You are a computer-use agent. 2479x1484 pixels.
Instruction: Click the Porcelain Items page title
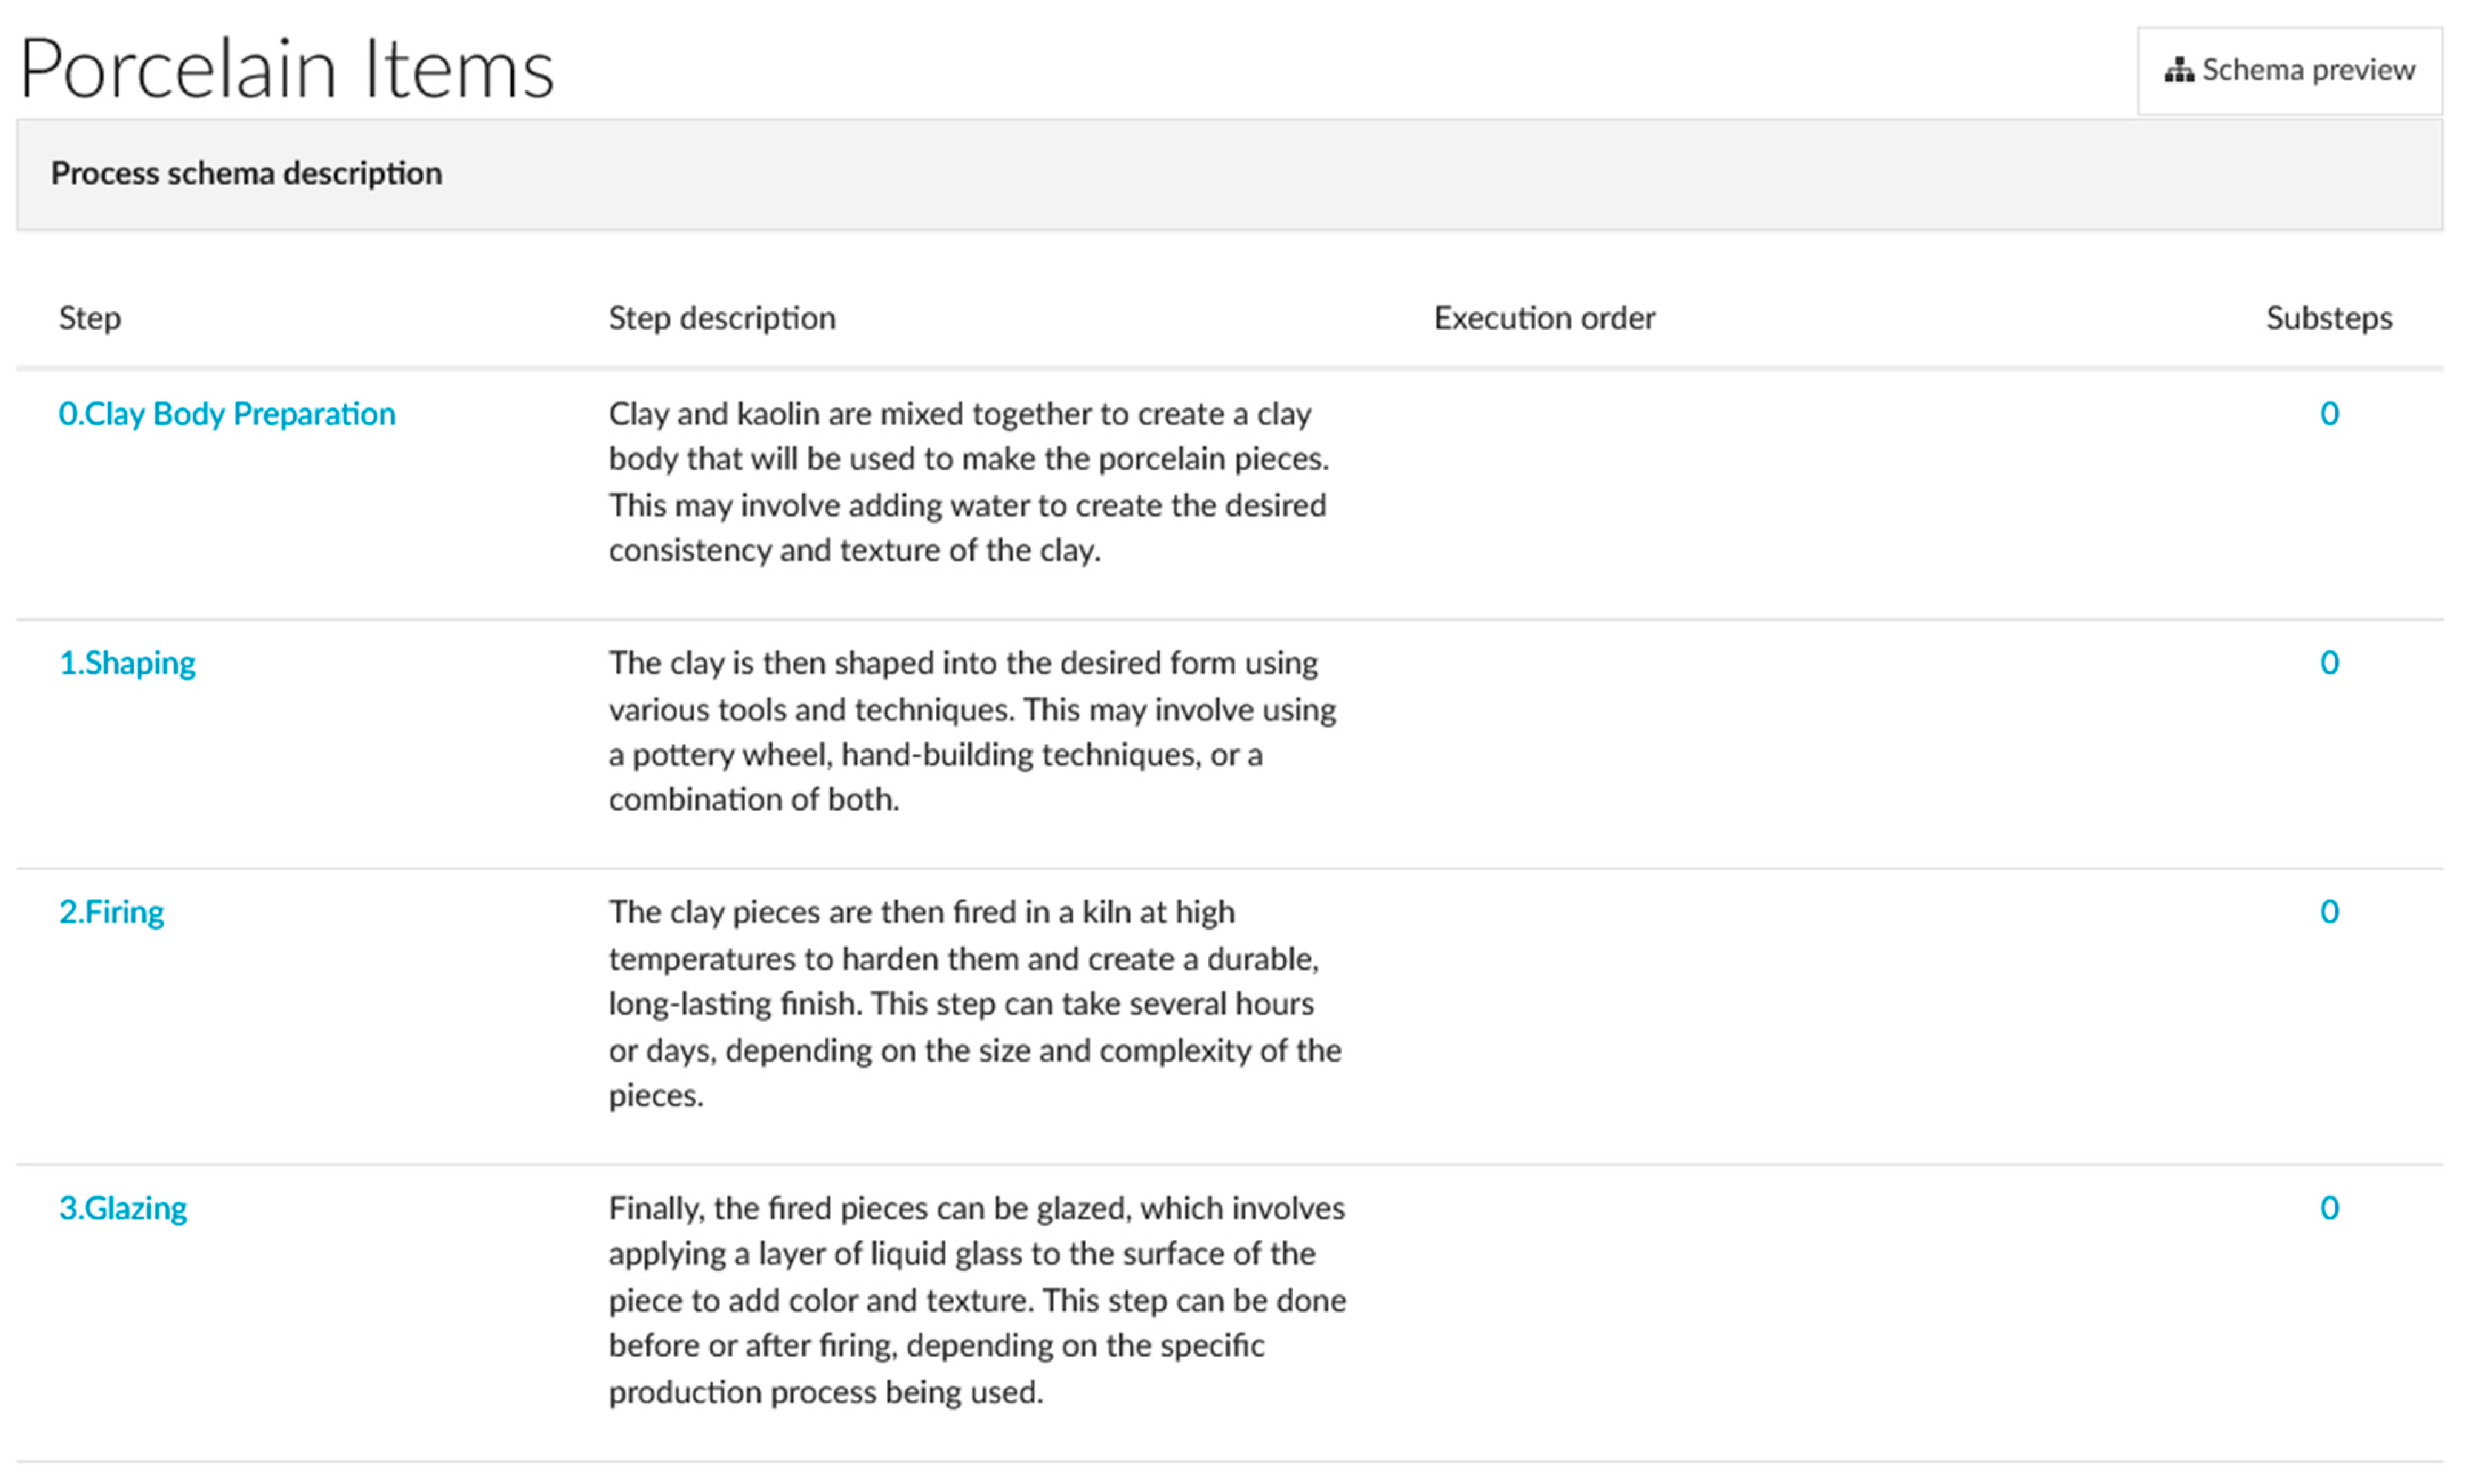(x=287, y=70)
